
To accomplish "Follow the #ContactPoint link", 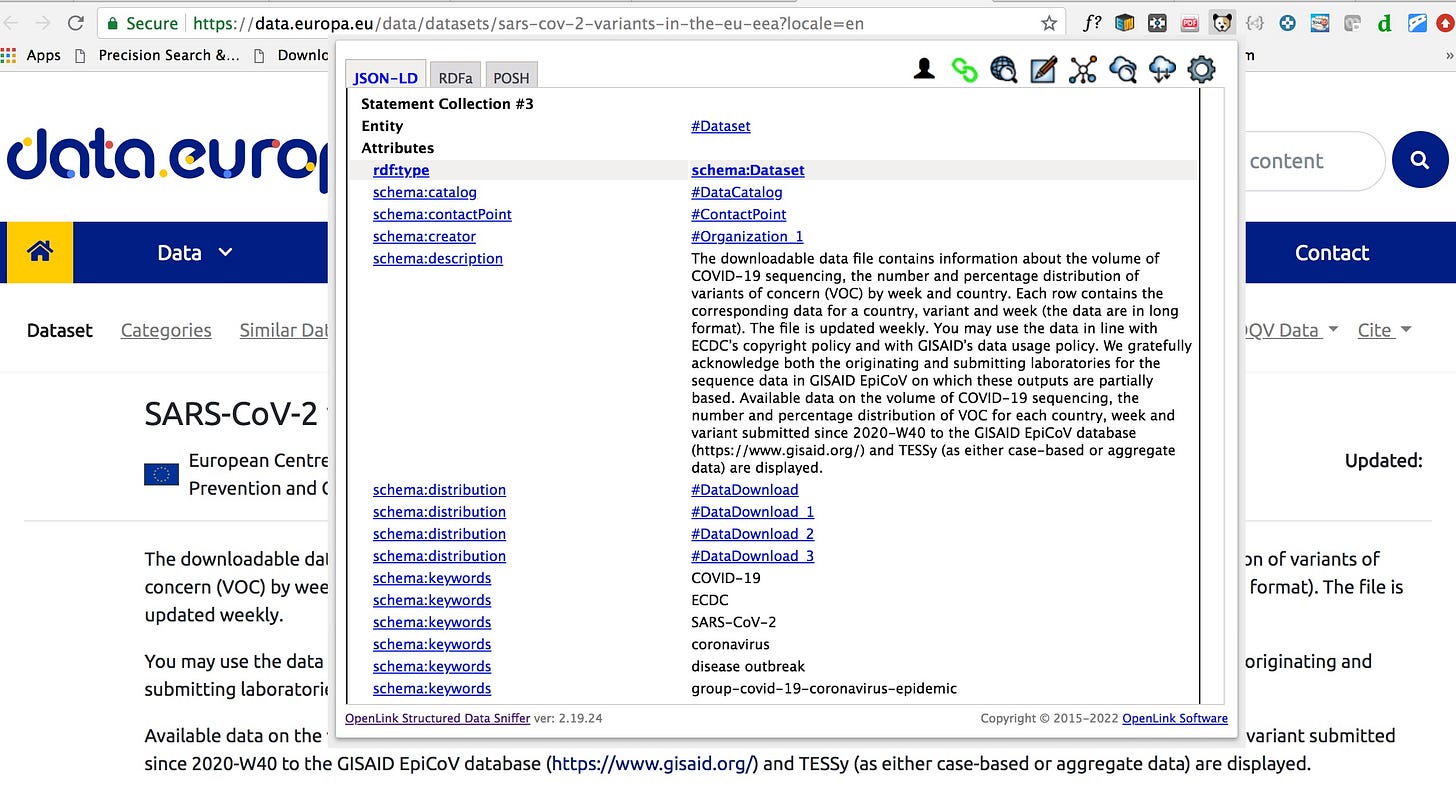I will 738,214.
